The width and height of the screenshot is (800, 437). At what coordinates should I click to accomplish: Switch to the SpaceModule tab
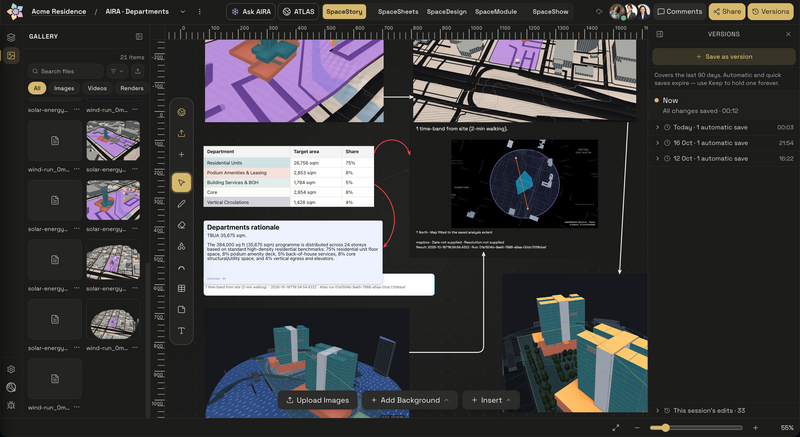coord(496,11)
